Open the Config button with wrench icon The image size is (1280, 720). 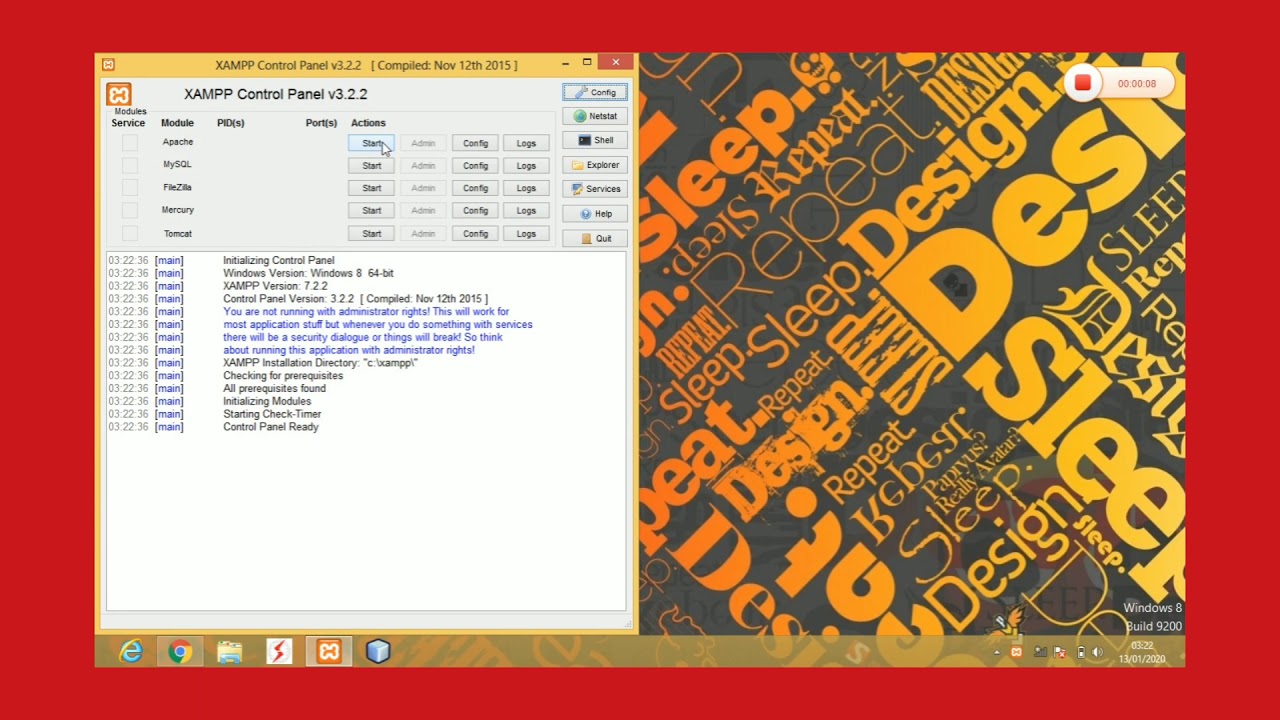click(x=595, y=92)
